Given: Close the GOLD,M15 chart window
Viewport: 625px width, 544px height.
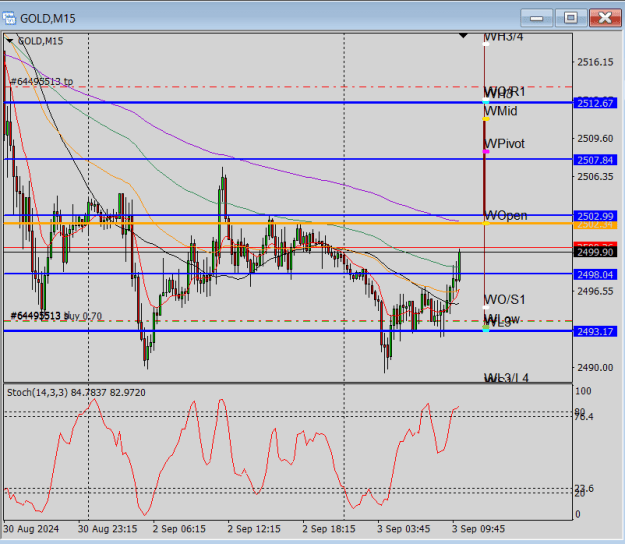Looking at the screenshot, I should pyautogui.click(x=605, y=18).
